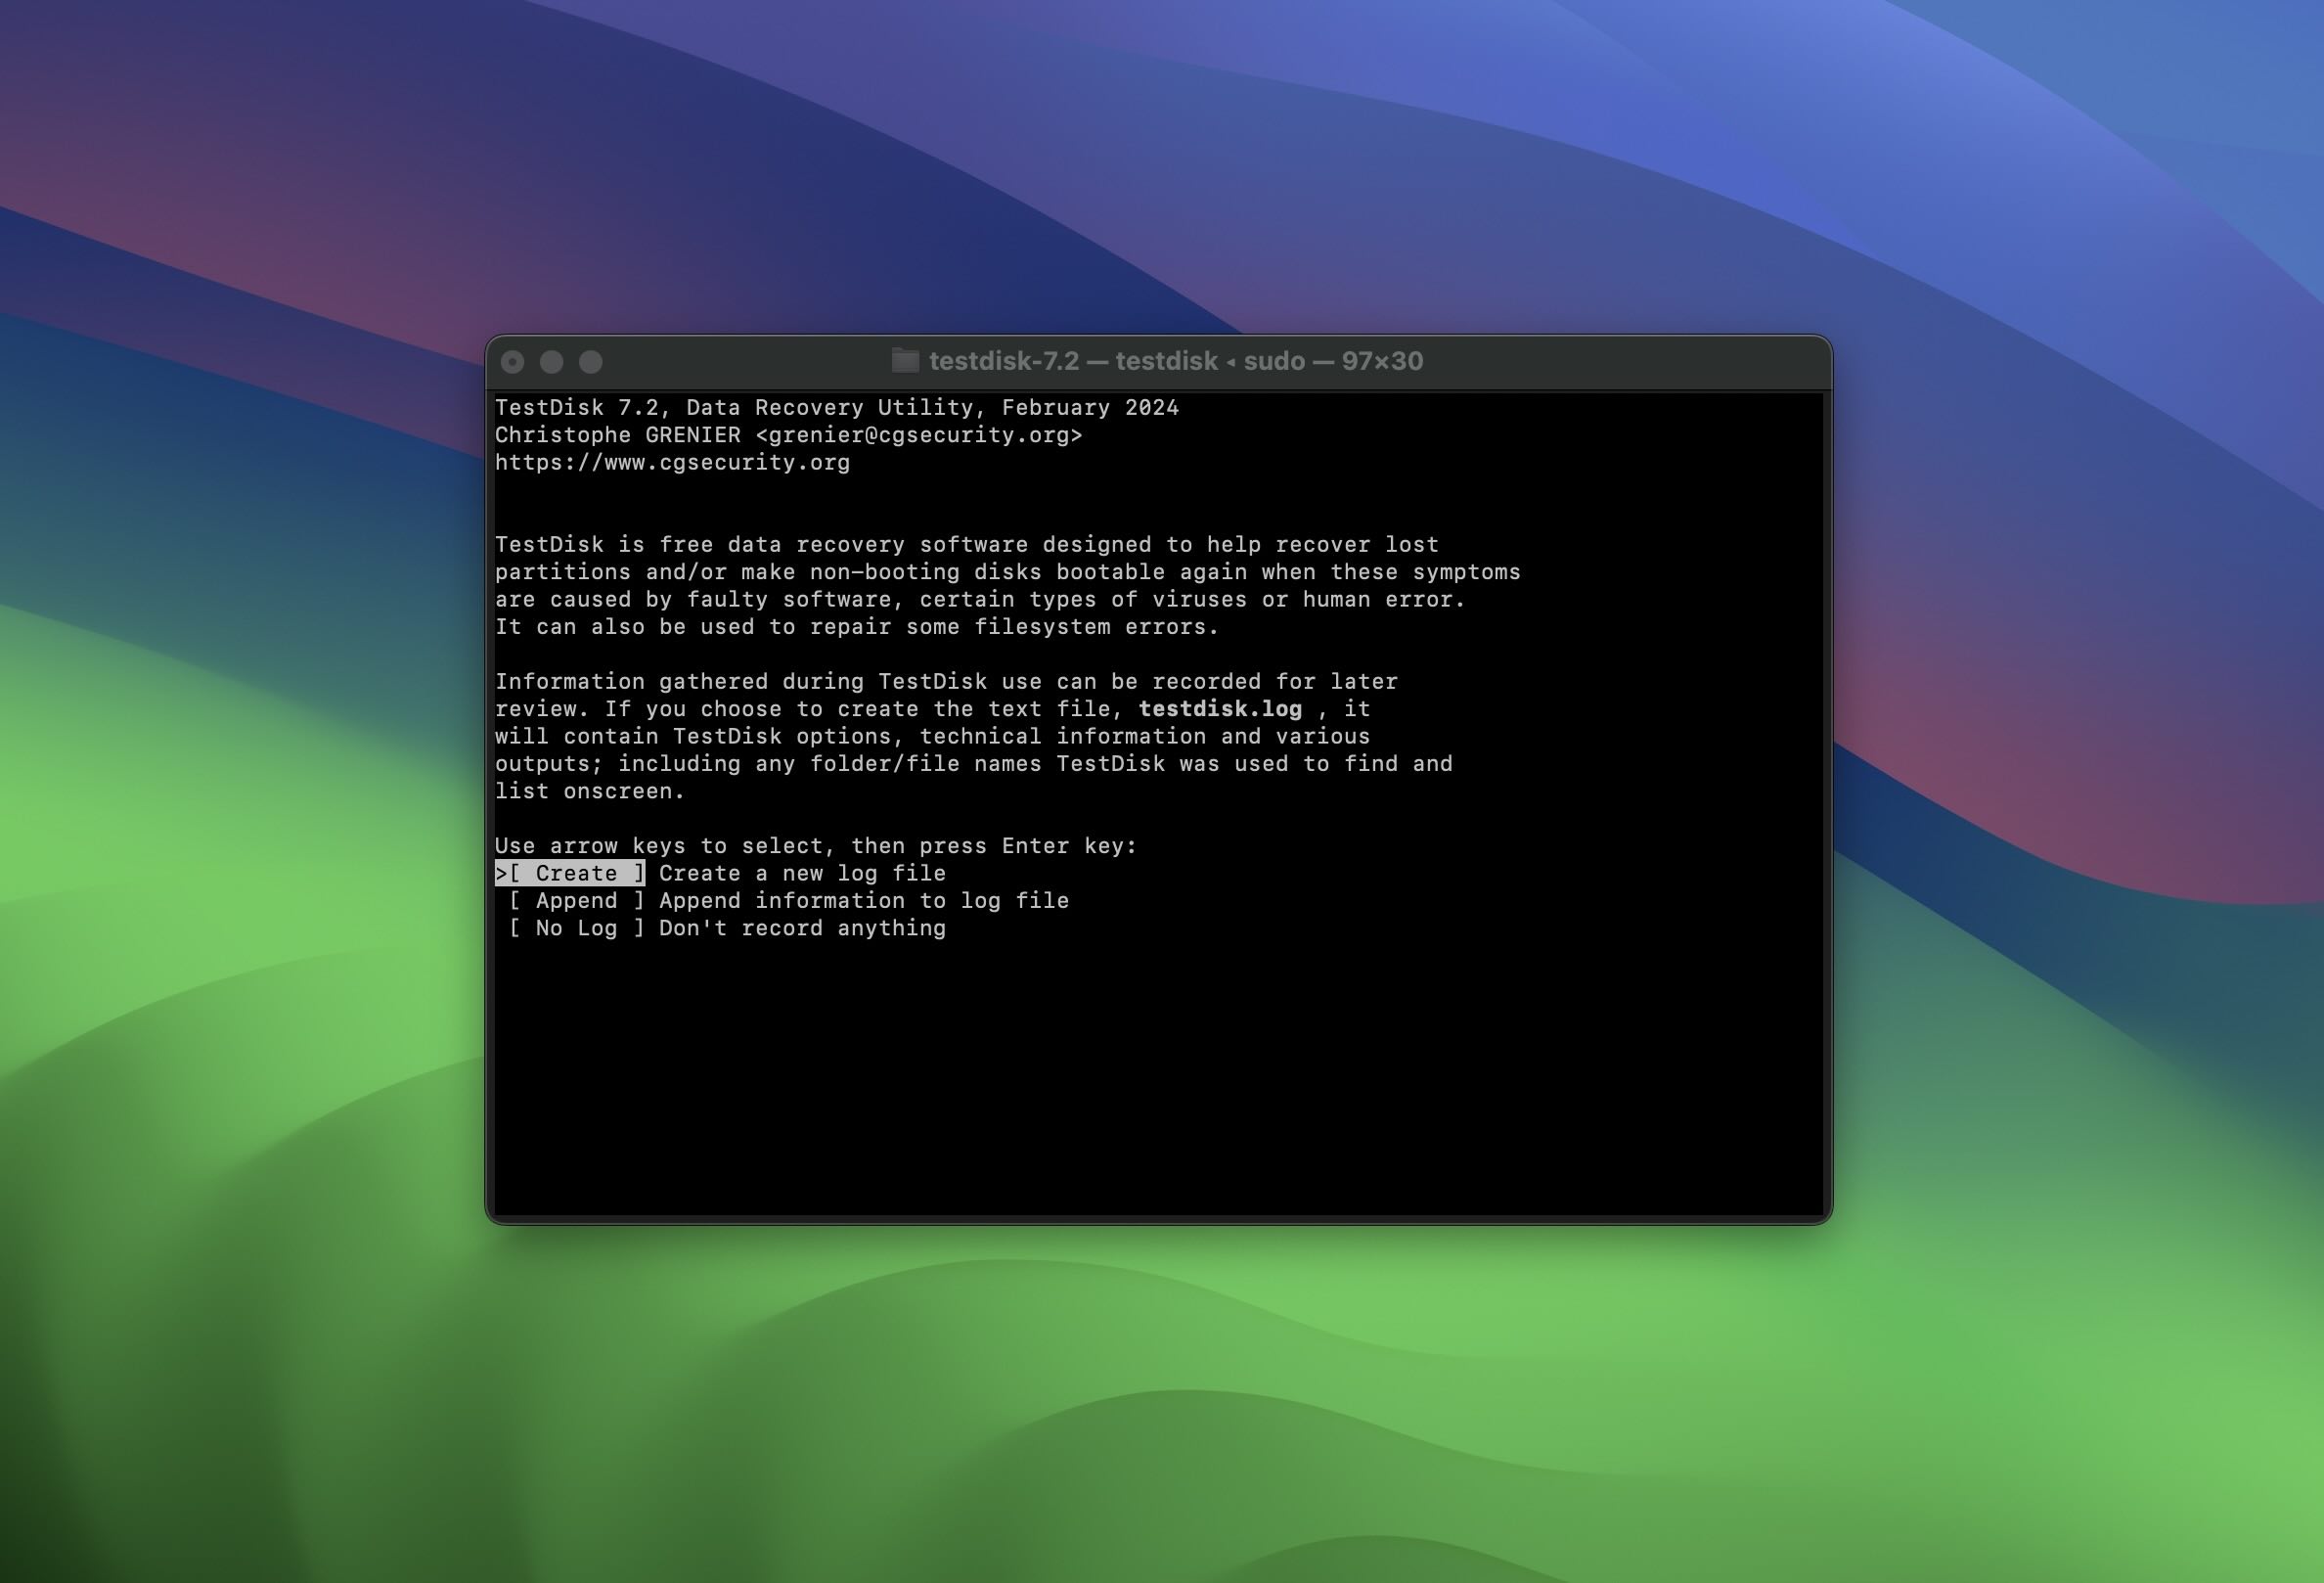Click 'outputs; including any folder/file names' line
The height and width of the screenshot is (1583, 2324).
pyautogui.click(x=974, y=764)
